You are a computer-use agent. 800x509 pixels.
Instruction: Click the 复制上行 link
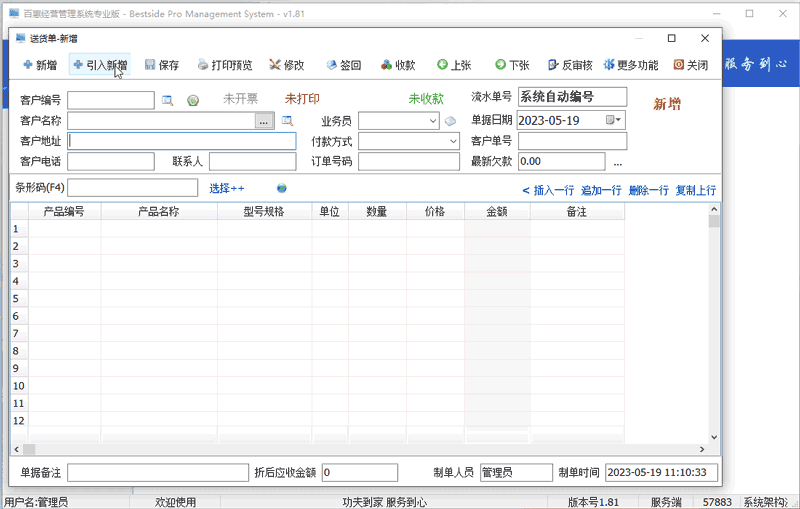pyautogui.click(x=696, y=190)
